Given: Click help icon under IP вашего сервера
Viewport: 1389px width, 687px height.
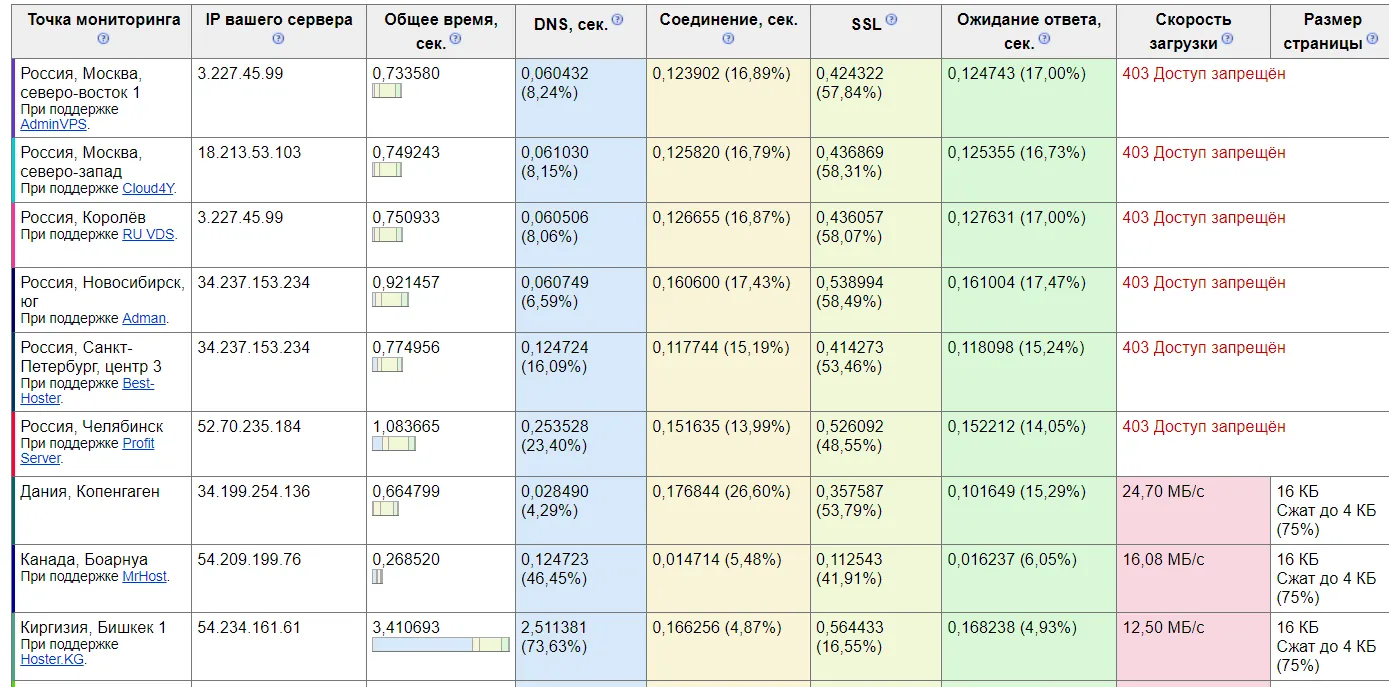Looking at the screenshot, I should tap(278, 39).
